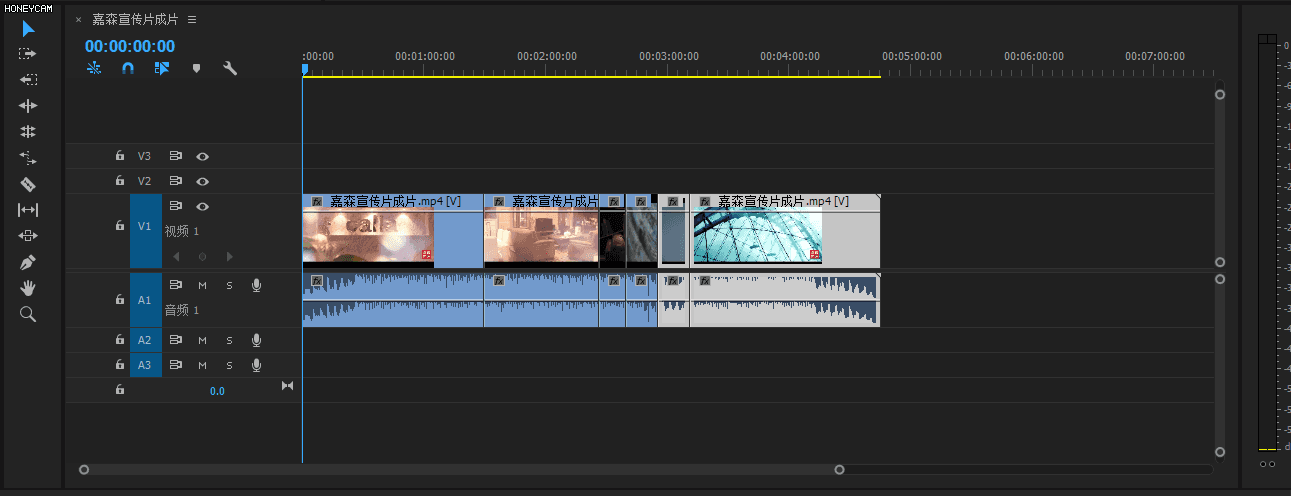Select the Slide tool
This screenshot has height=496, width=1291.
[x=28, y=236]
